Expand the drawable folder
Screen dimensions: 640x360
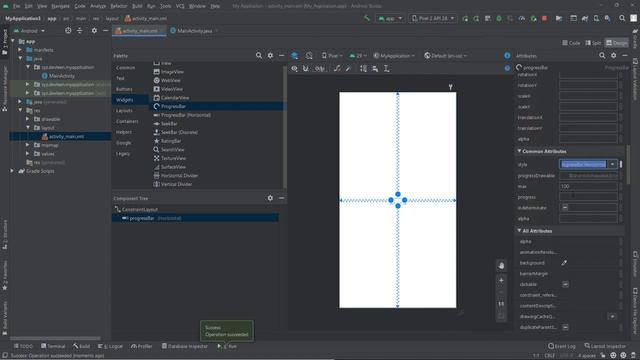27,119
